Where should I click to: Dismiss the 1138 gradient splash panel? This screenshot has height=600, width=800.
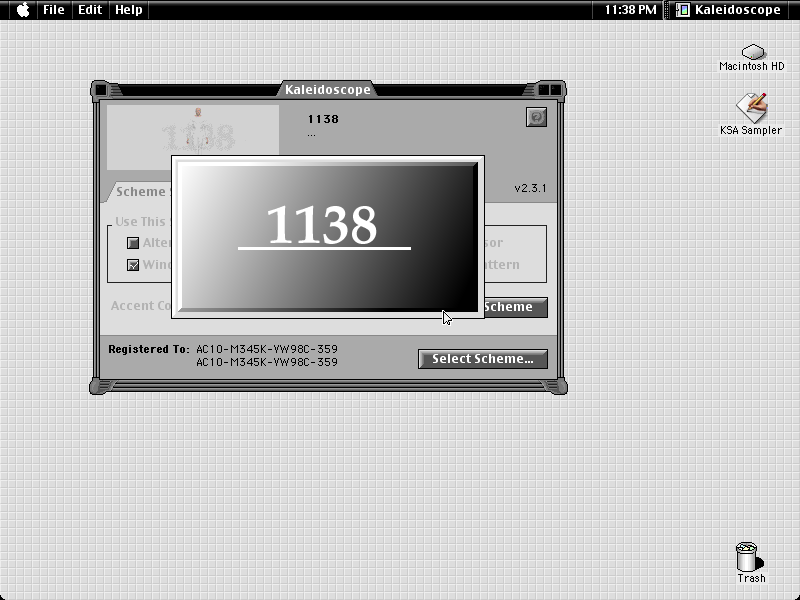[328, 237]
